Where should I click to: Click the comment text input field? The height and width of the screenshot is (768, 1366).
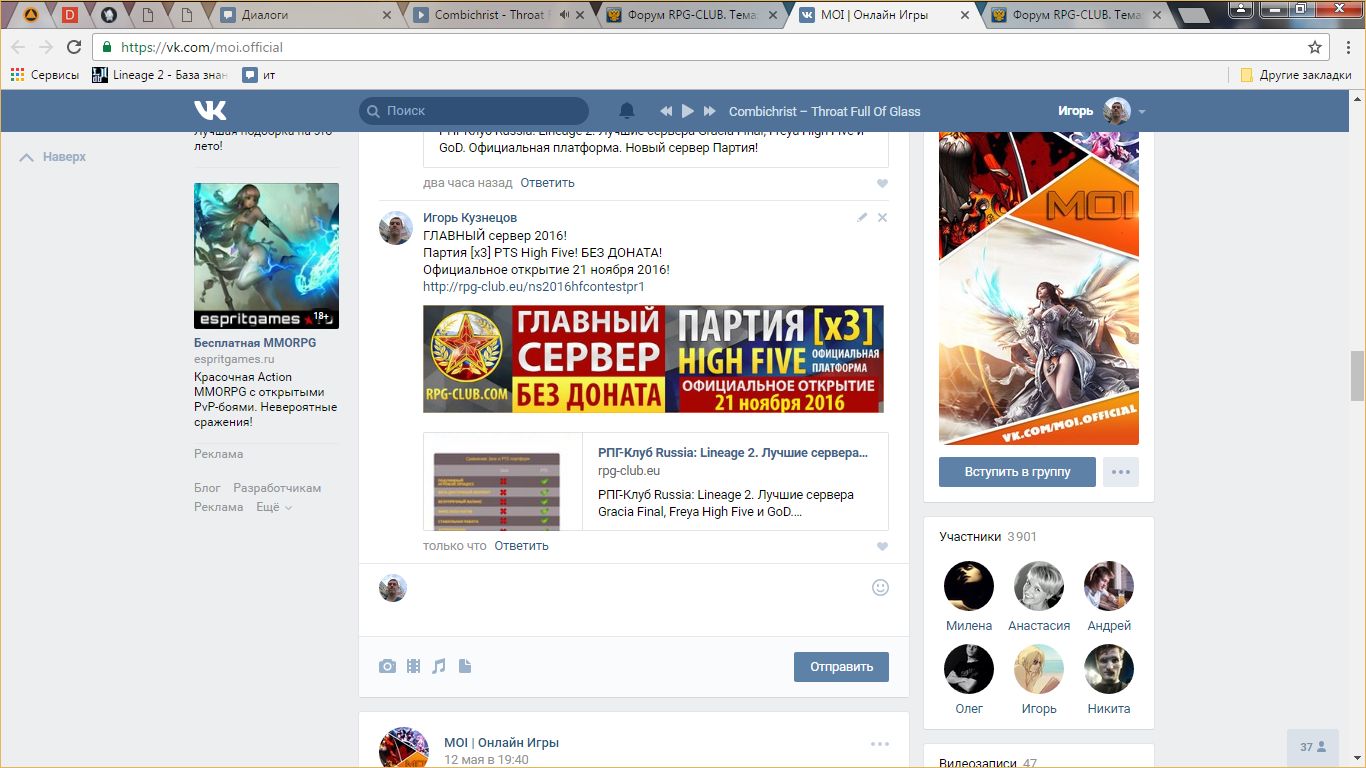tap(640, 588)
